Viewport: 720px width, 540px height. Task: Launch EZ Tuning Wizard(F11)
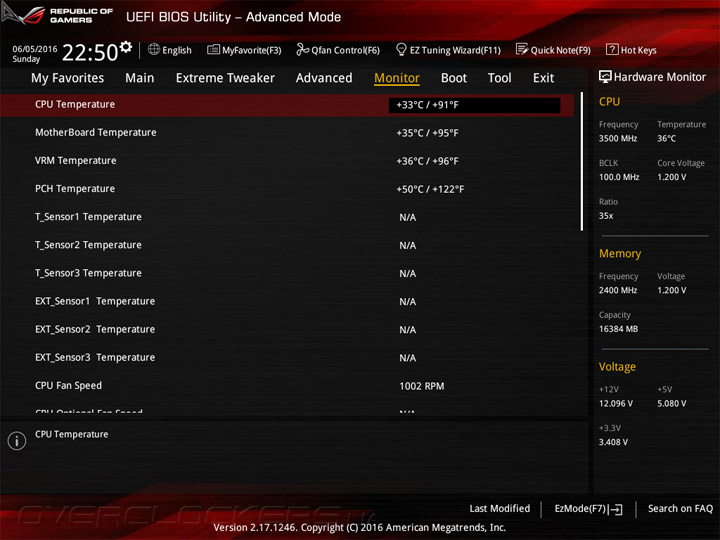[x=448, y=50]
